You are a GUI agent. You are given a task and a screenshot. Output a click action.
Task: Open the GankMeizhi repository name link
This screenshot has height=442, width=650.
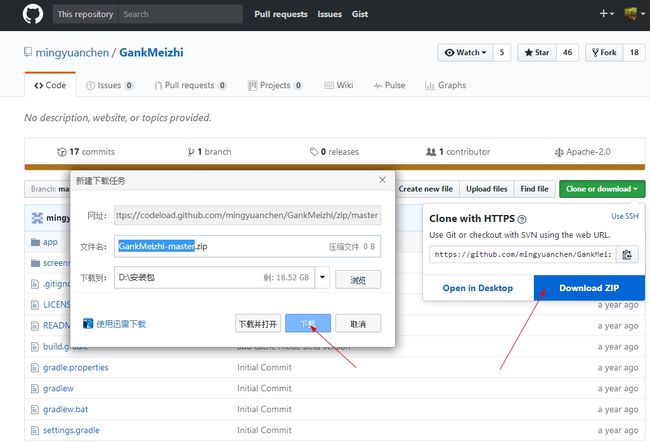(x=151, y=53)
